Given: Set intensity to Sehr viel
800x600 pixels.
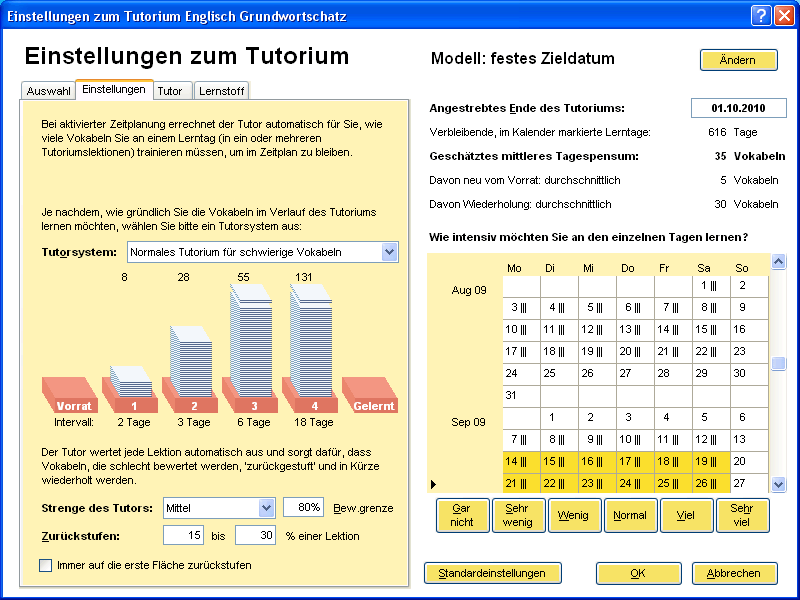Looking at the screenshot, I should [x=742, y=515].
